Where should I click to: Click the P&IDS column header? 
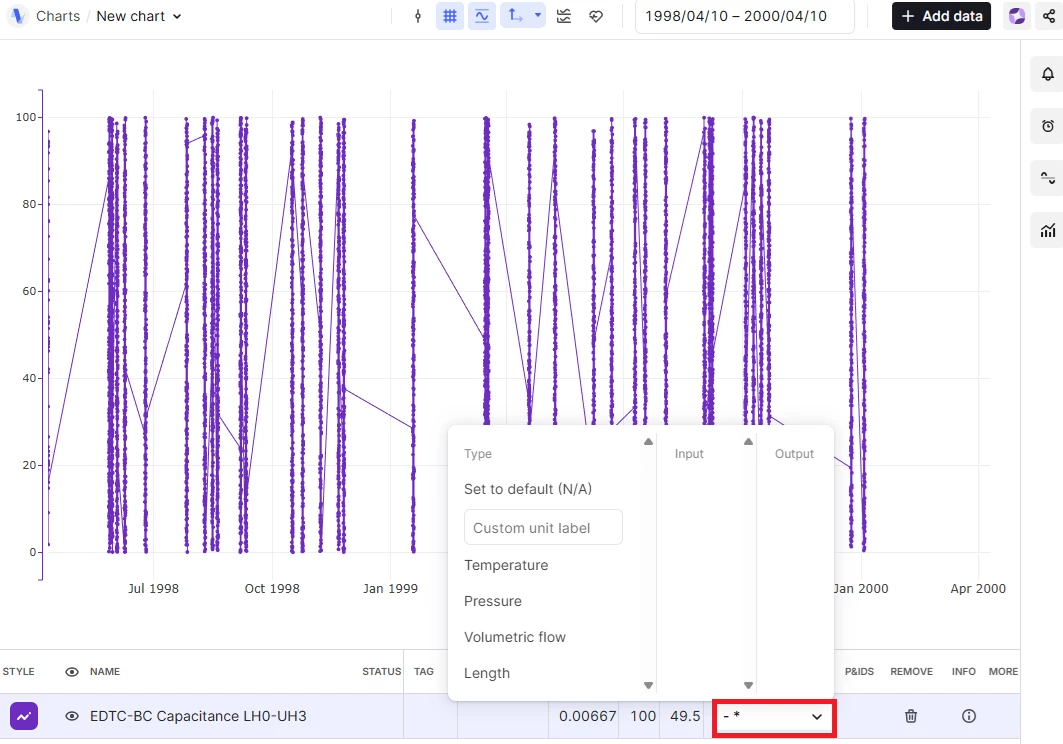tap(859, 671)
